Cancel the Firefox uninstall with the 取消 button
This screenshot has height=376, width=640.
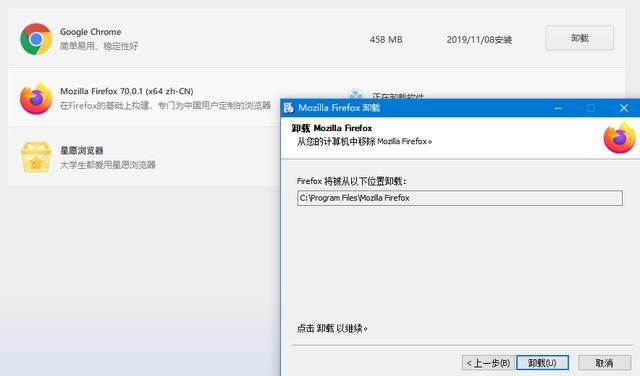click(604, 363)
